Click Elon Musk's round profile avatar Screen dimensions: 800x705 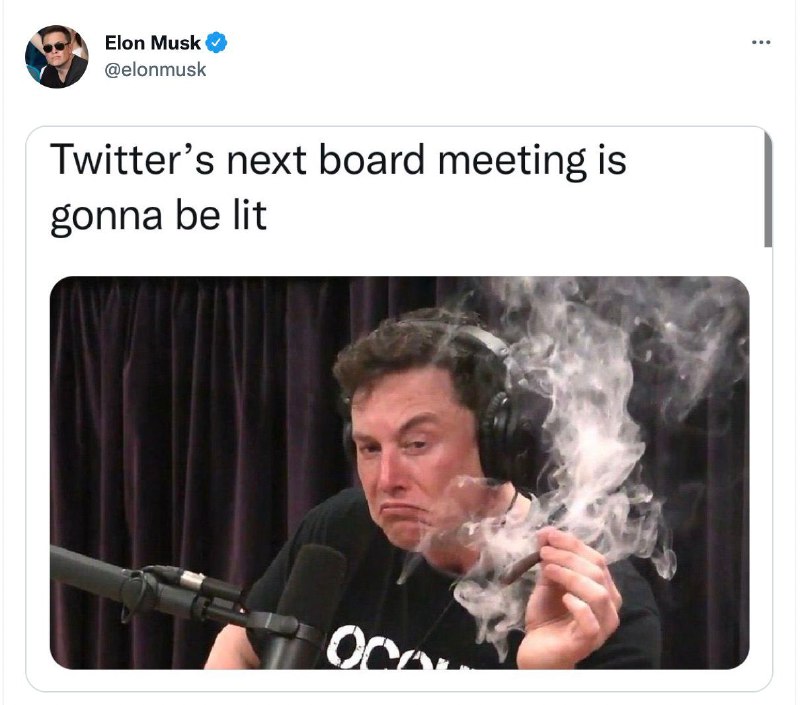click(x=57, y=56)
